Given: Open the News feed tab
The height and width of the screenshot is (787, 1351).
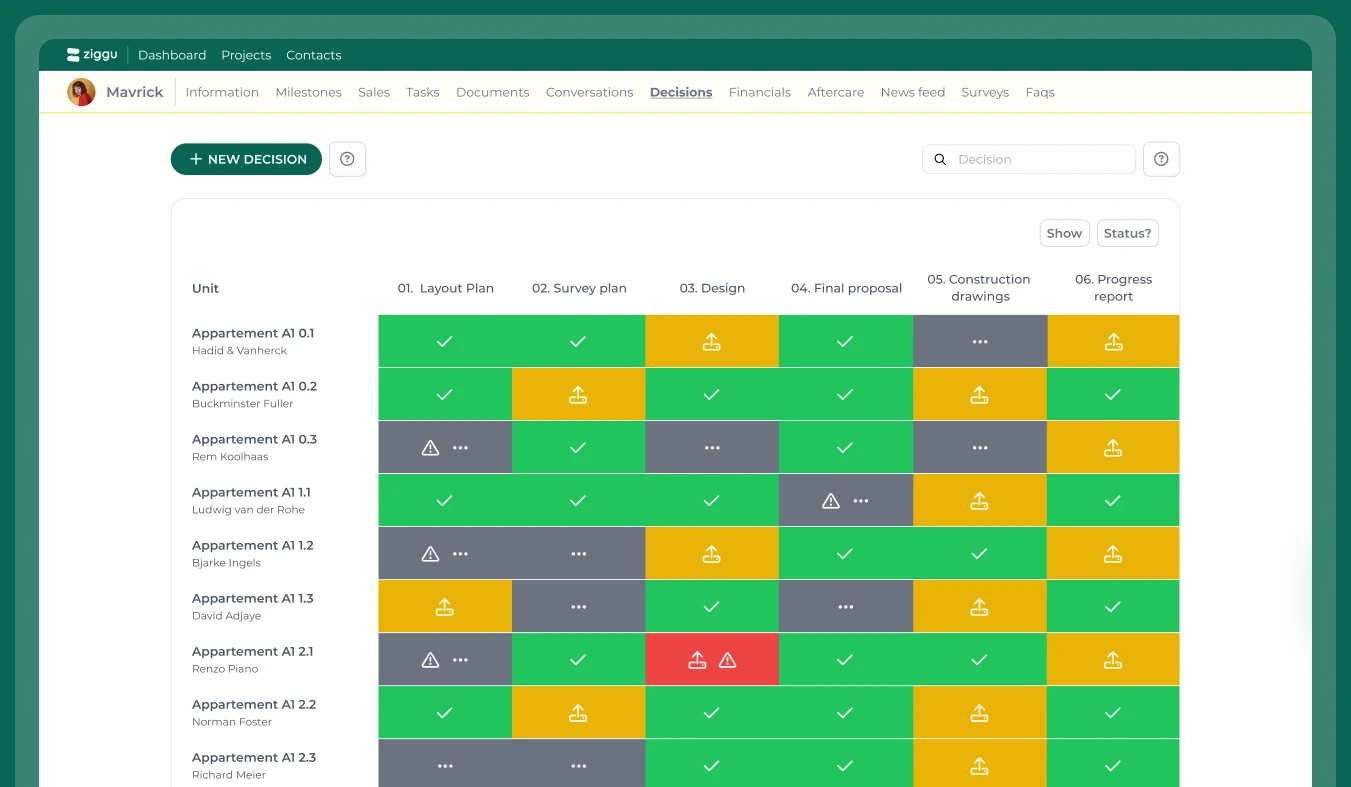Looking at the screenshot, I should (x=913, y=92).
